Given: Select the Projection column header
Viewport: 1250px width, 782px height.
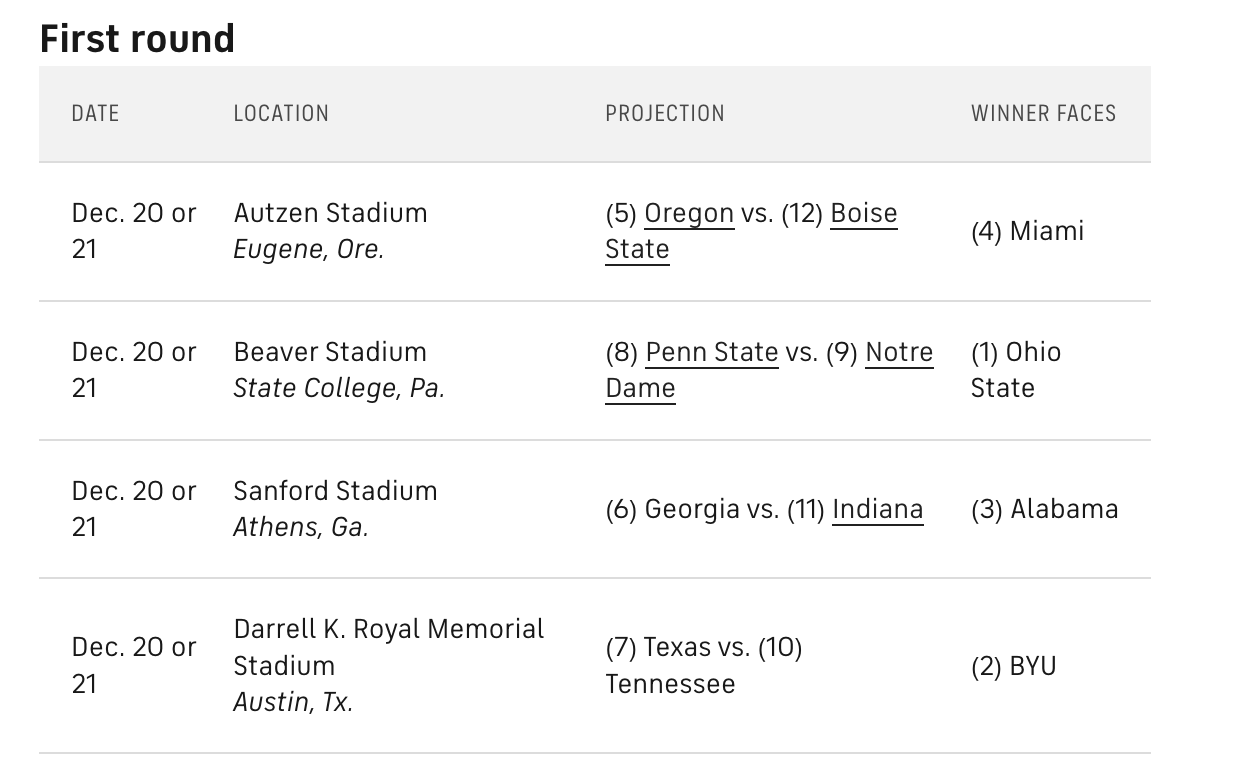Looking at the screenshot, I should [665, 114].
